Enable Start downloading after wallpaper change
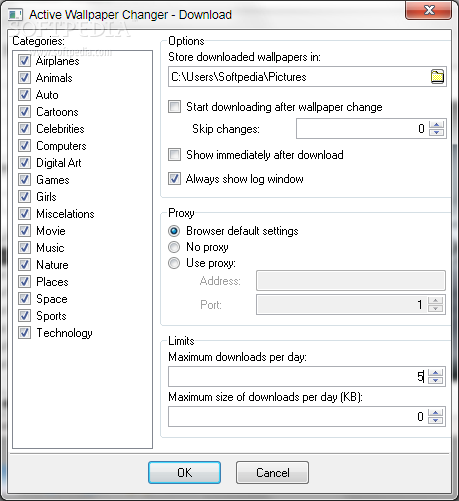 point(174,107)
